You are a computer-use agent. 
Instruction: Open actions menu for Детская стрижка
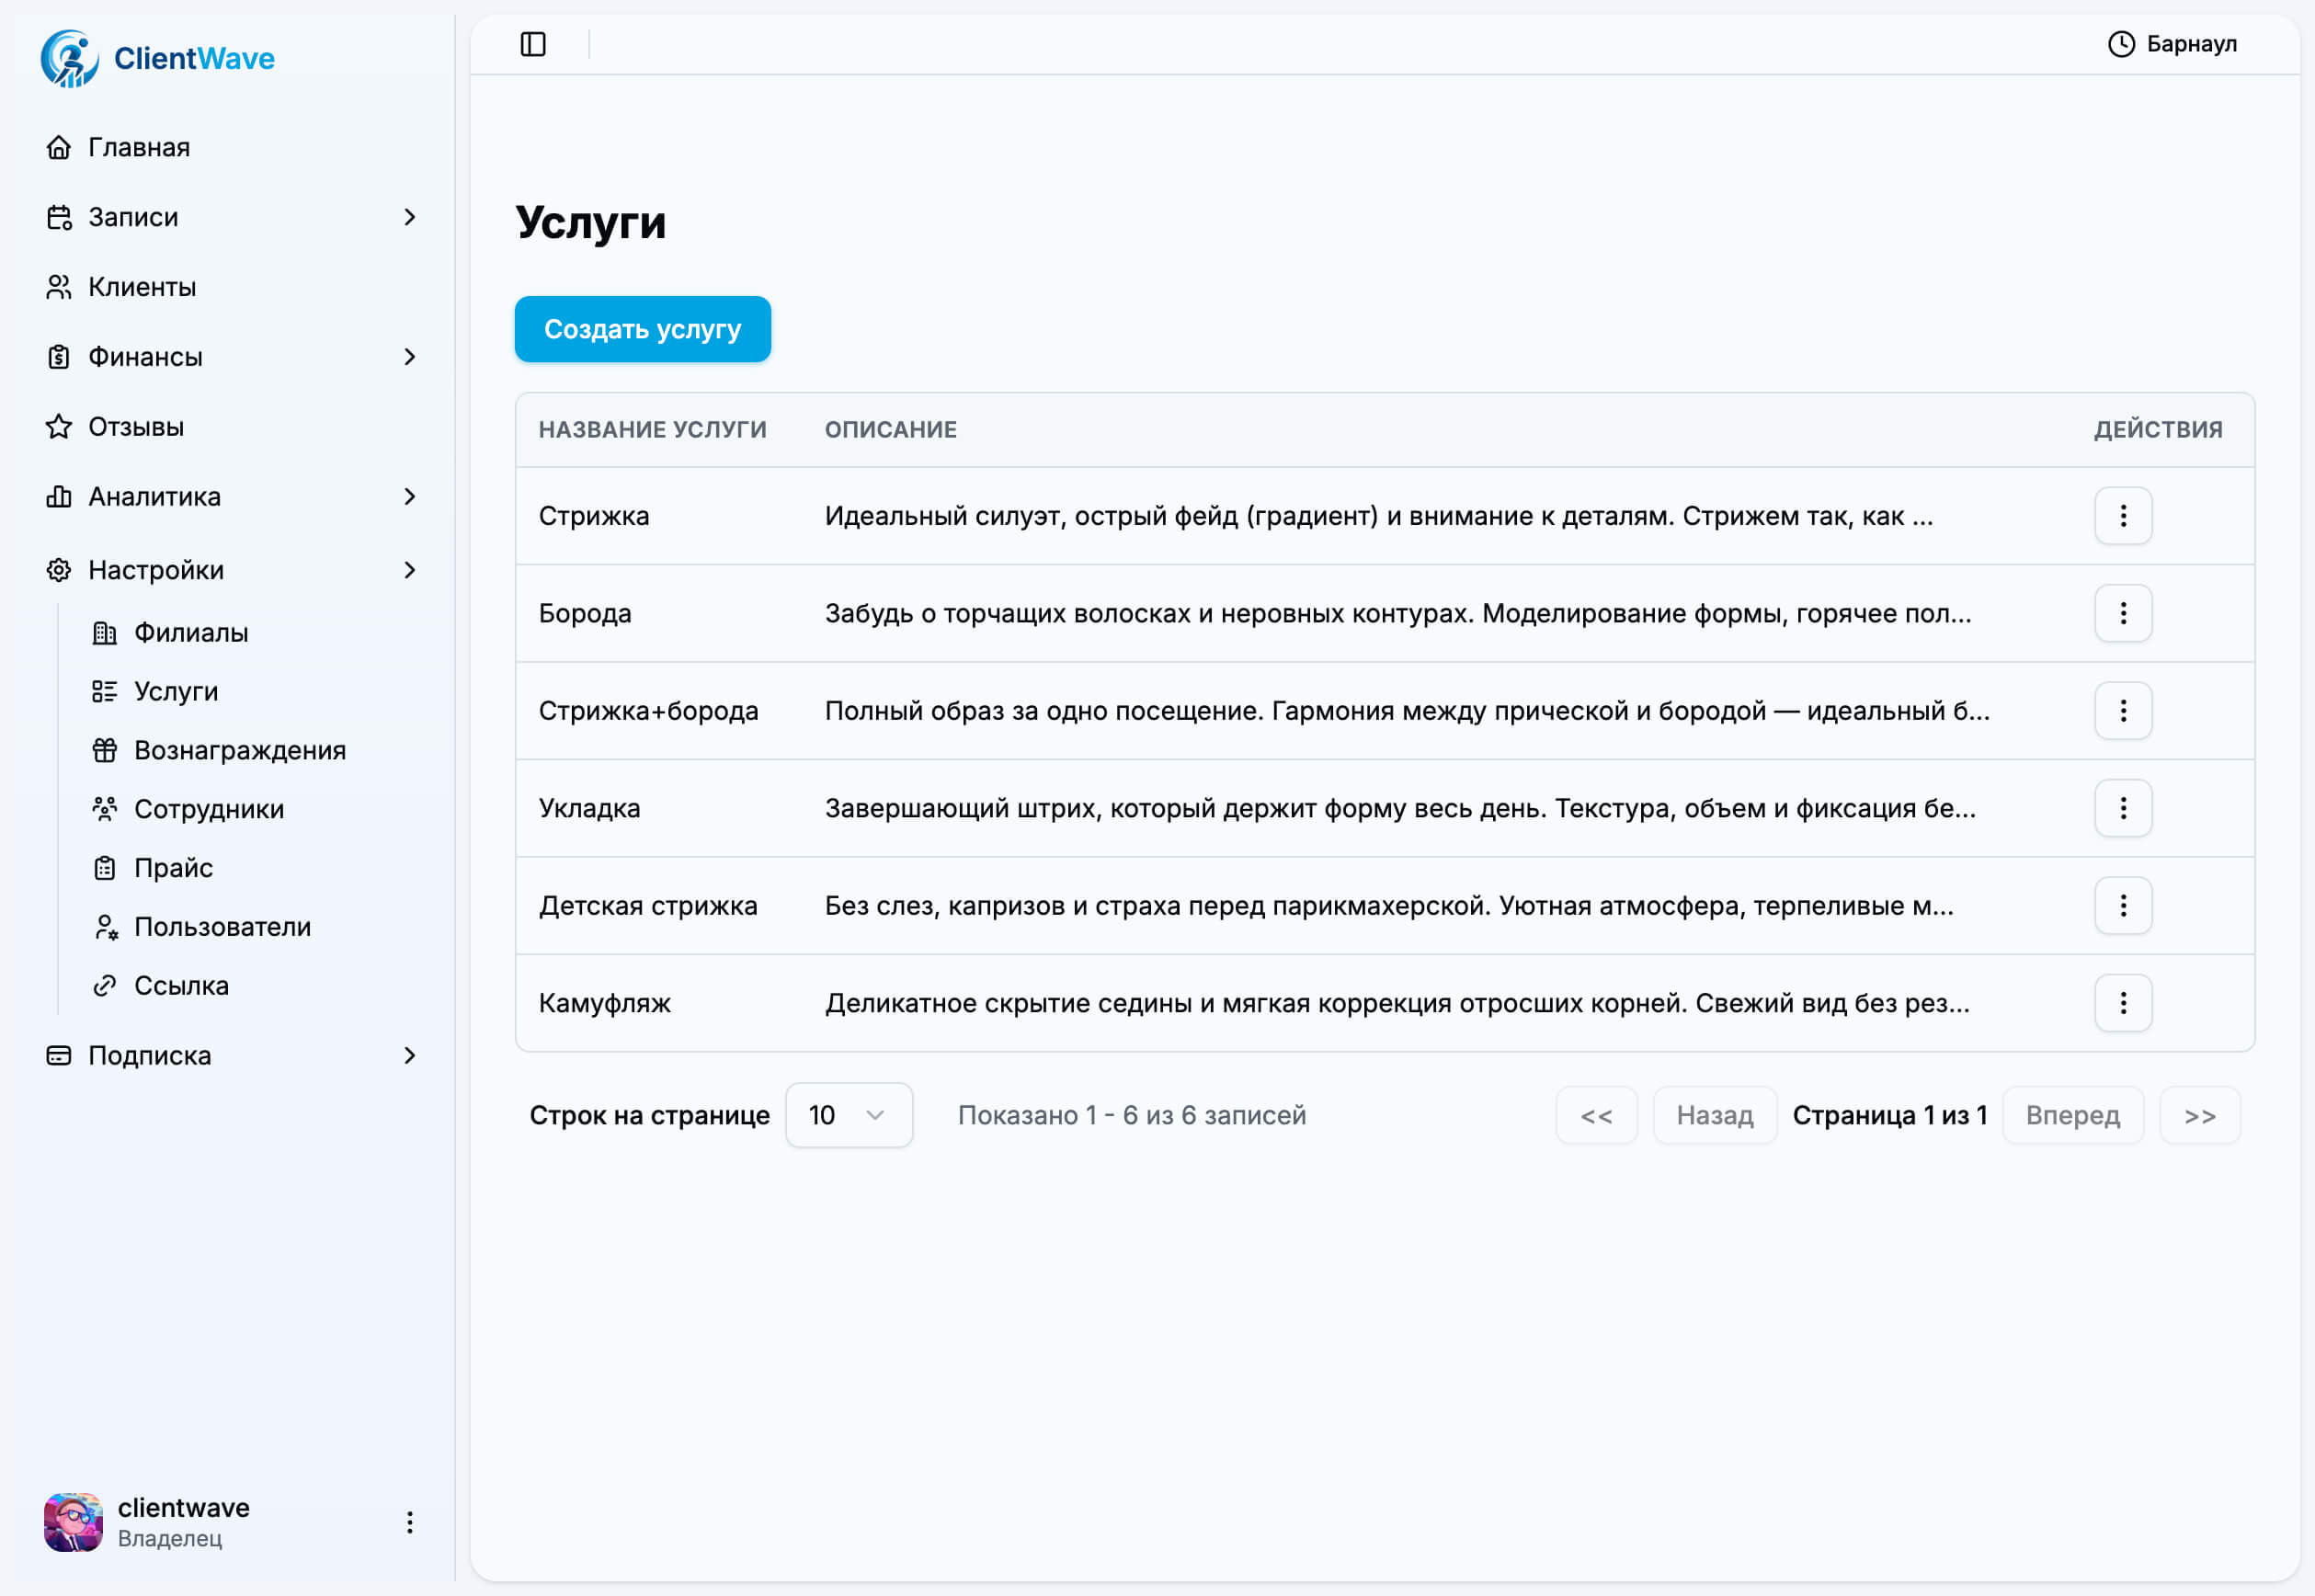click(x=2122, y=906)
